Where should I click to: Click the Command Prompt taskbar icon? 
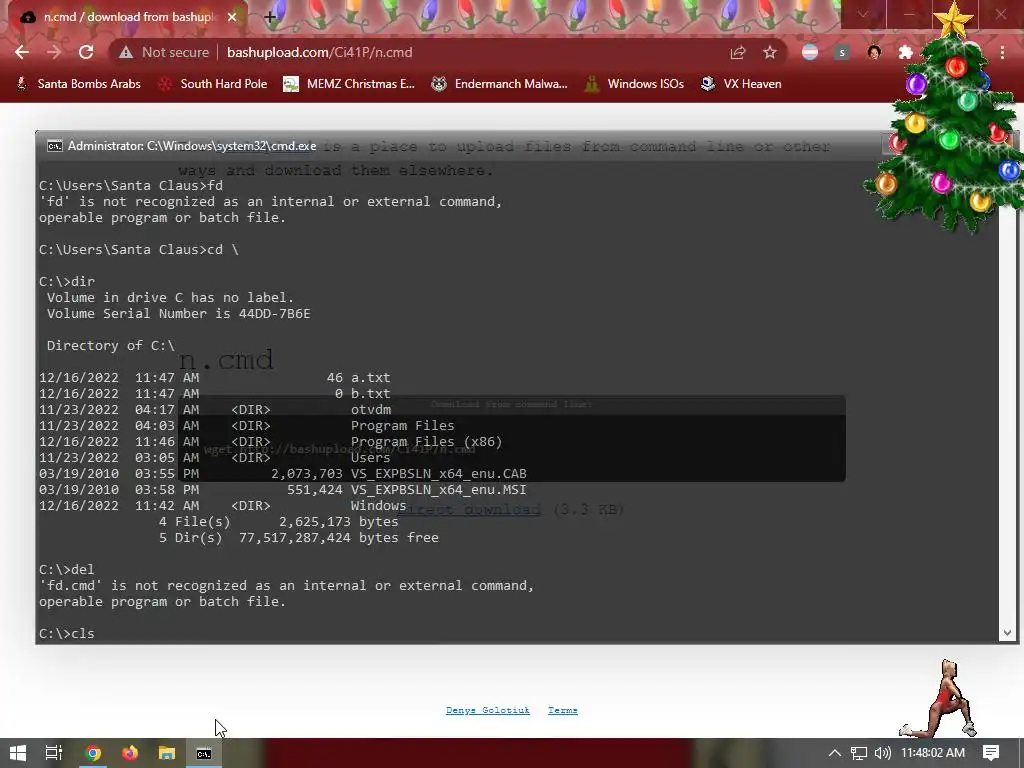coord(204,753)
